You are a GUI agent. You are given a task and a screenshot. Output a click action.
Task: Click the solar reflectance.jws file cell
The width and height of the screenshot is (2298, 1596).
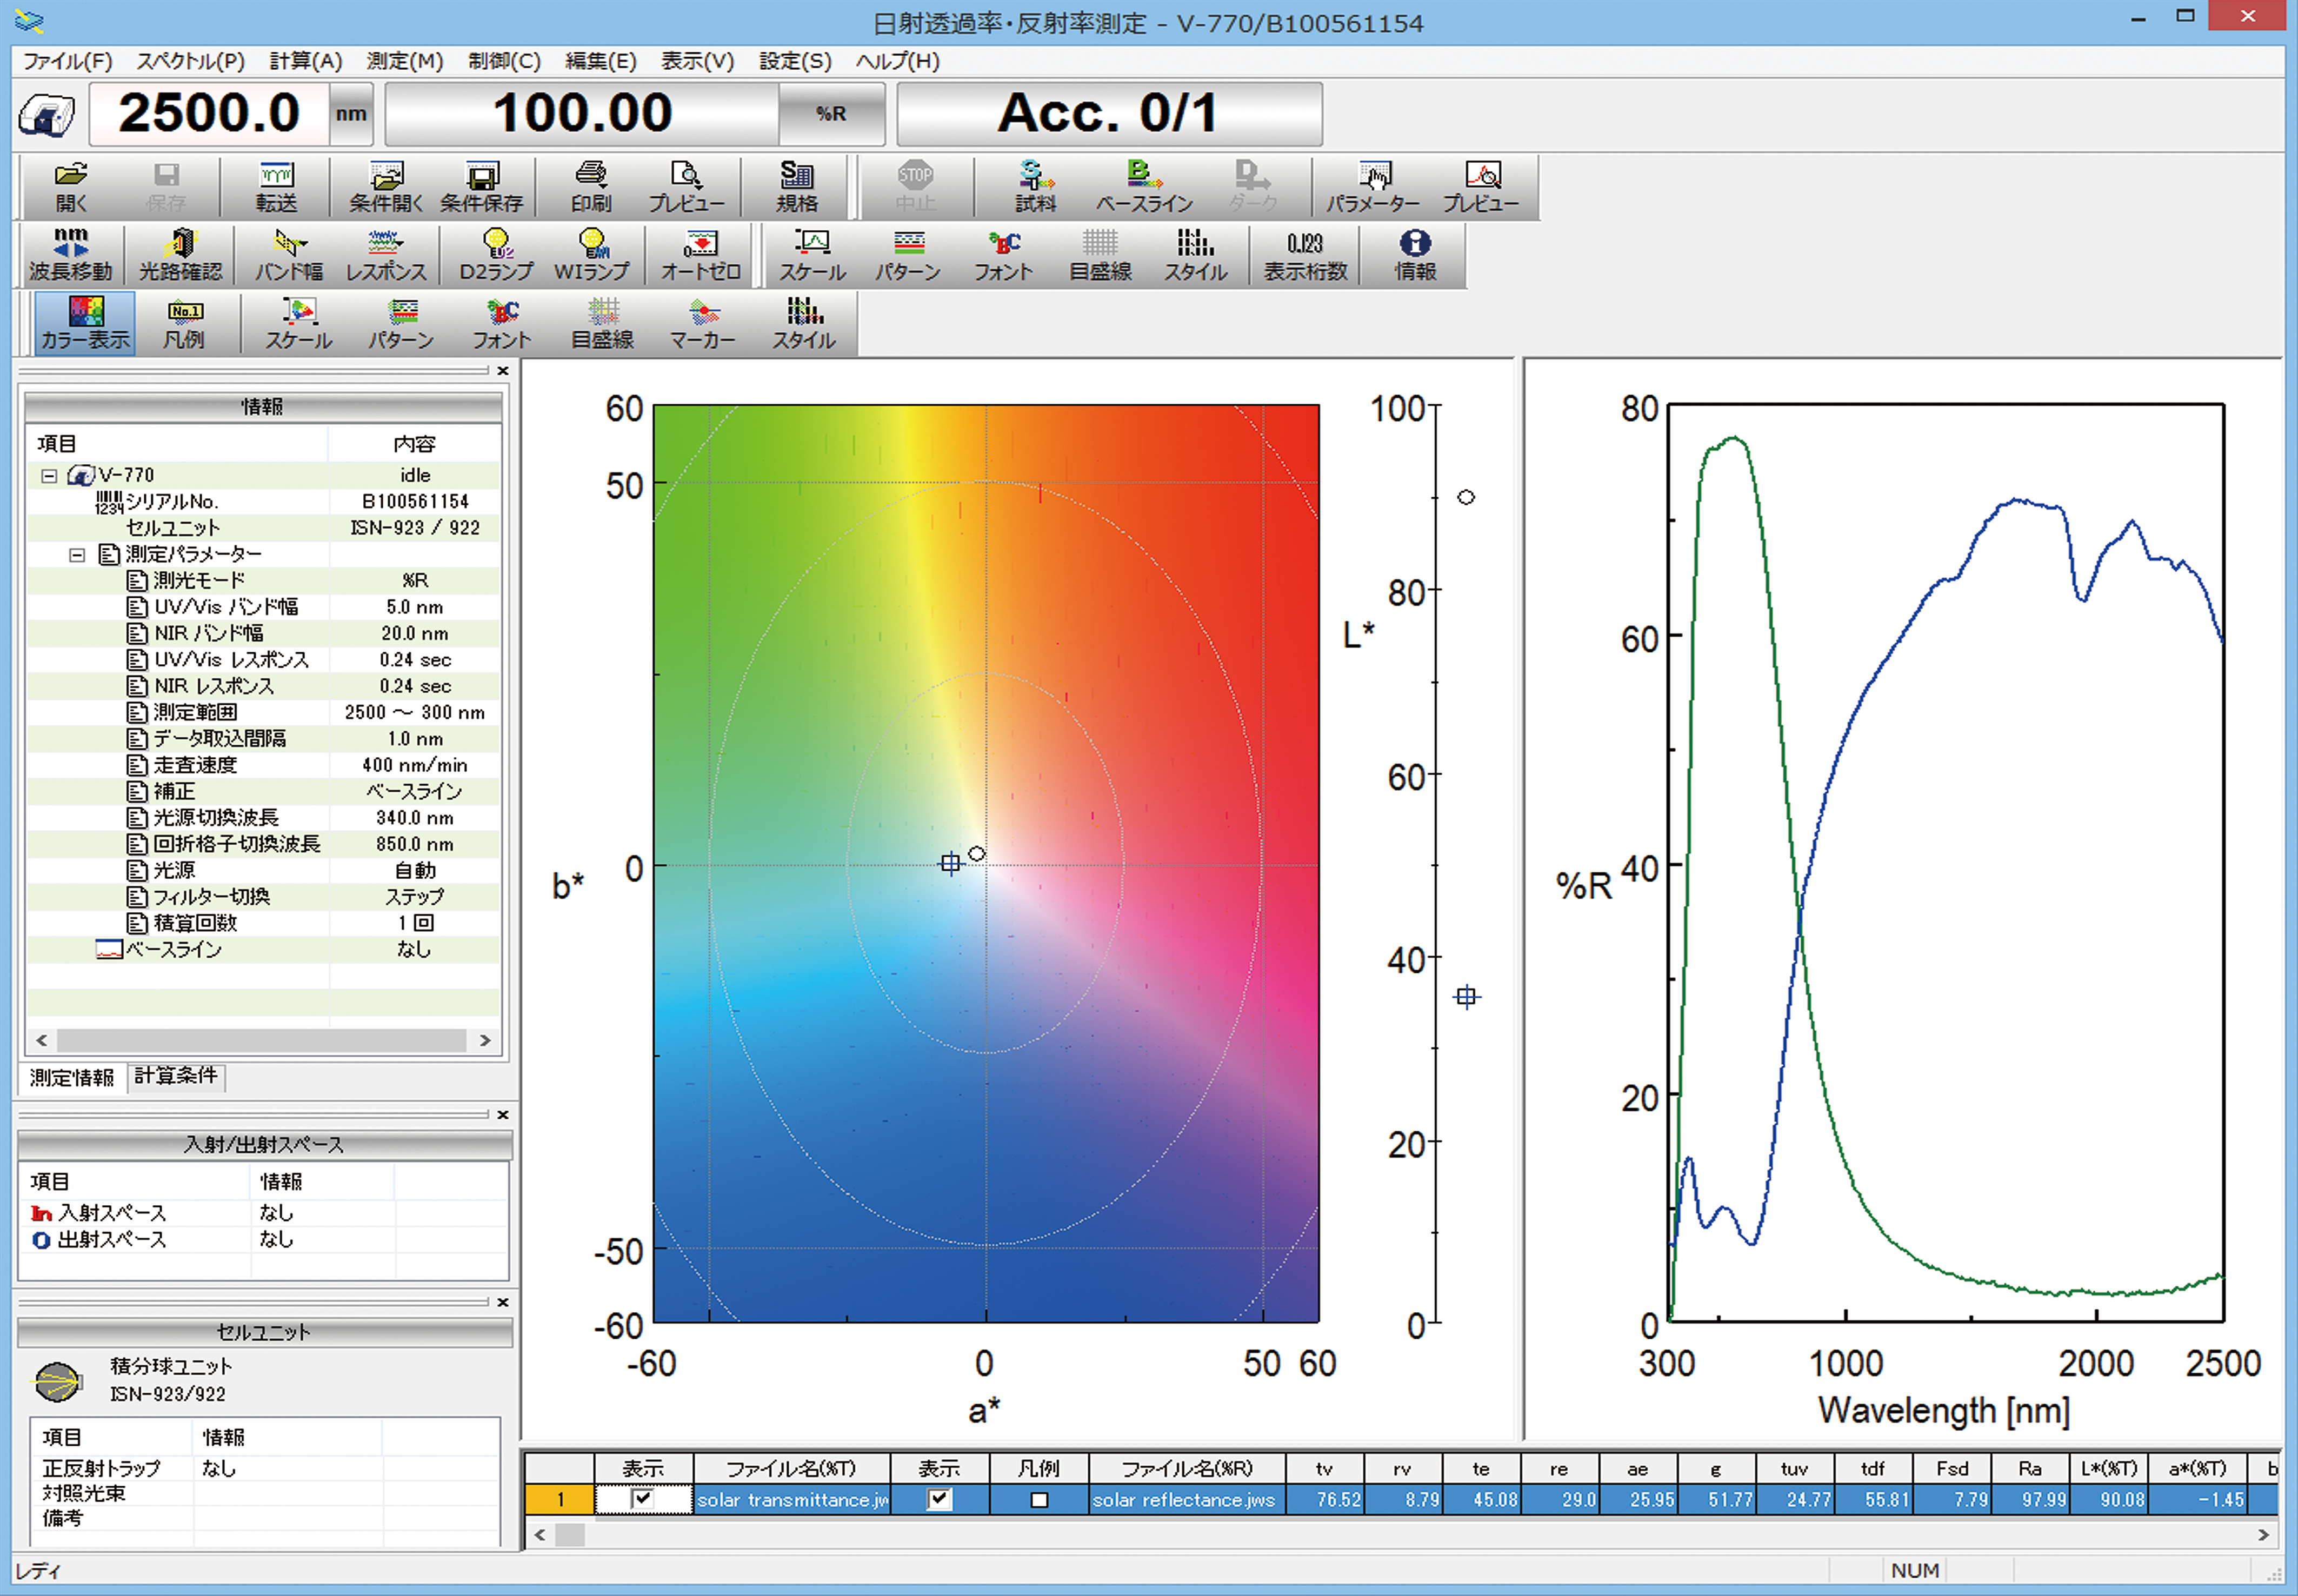point(1187,1500)
